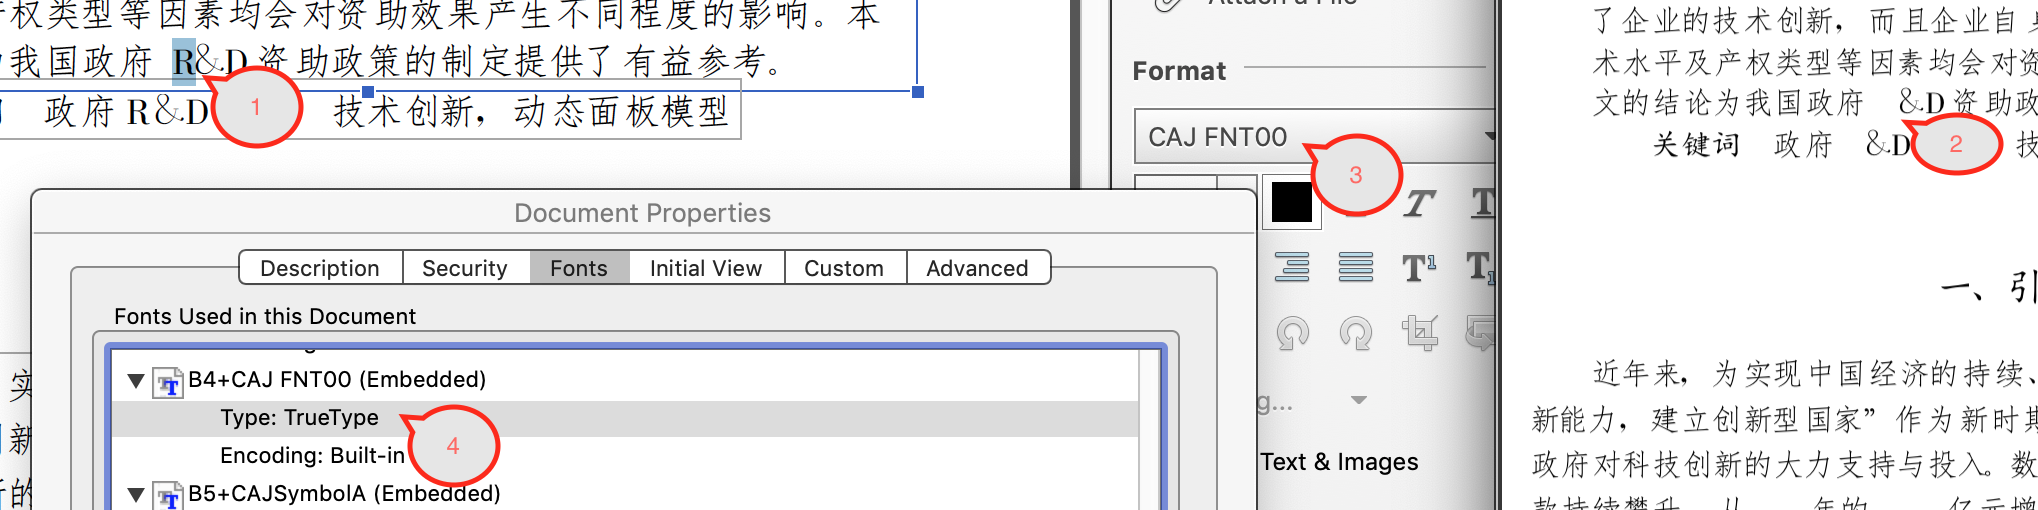Click the Format section heading
Image resolution: width=2038 pixels, height=510 pixels.
pyautogui.click(x=1179, y=71)
